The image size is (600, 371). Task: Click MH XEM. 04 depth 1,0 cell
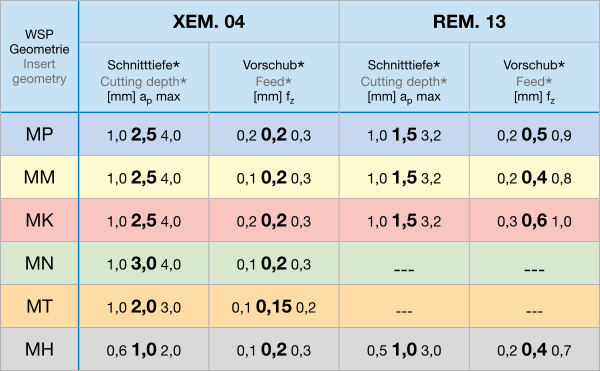[x=143, y=349]
